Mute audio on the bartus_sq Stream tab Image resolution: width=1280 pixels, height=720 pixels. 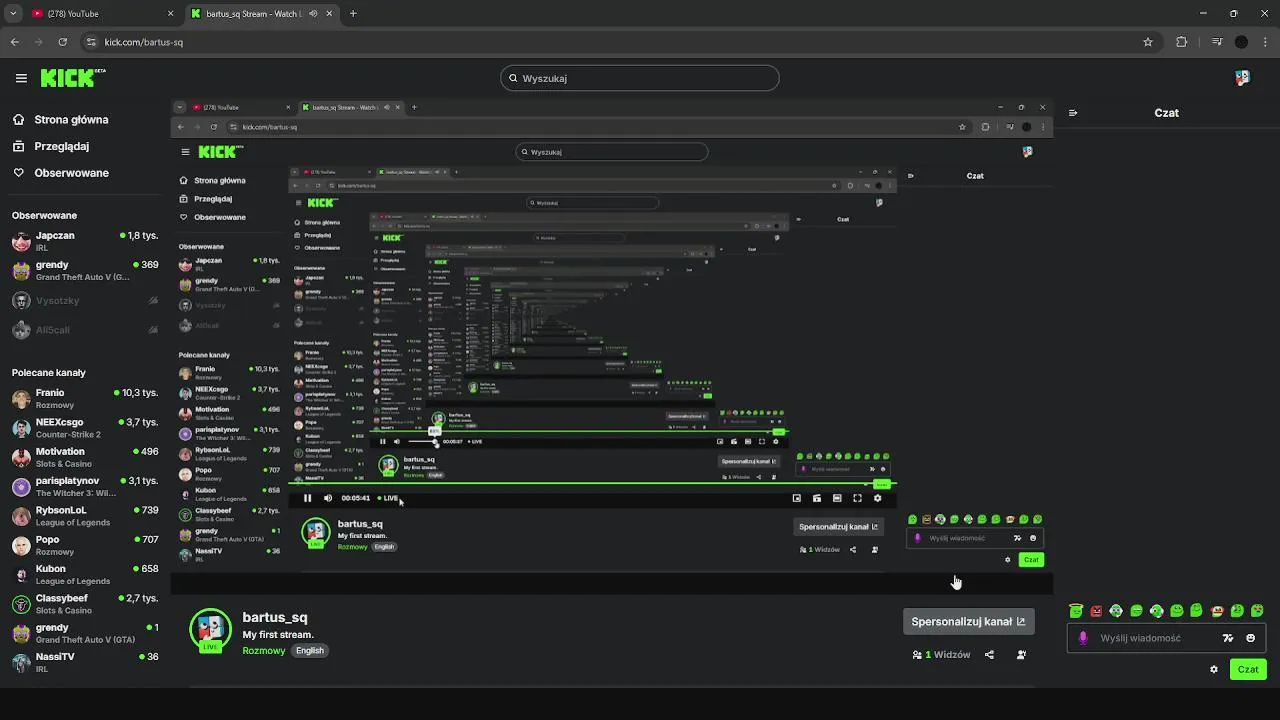coord(314,14)
